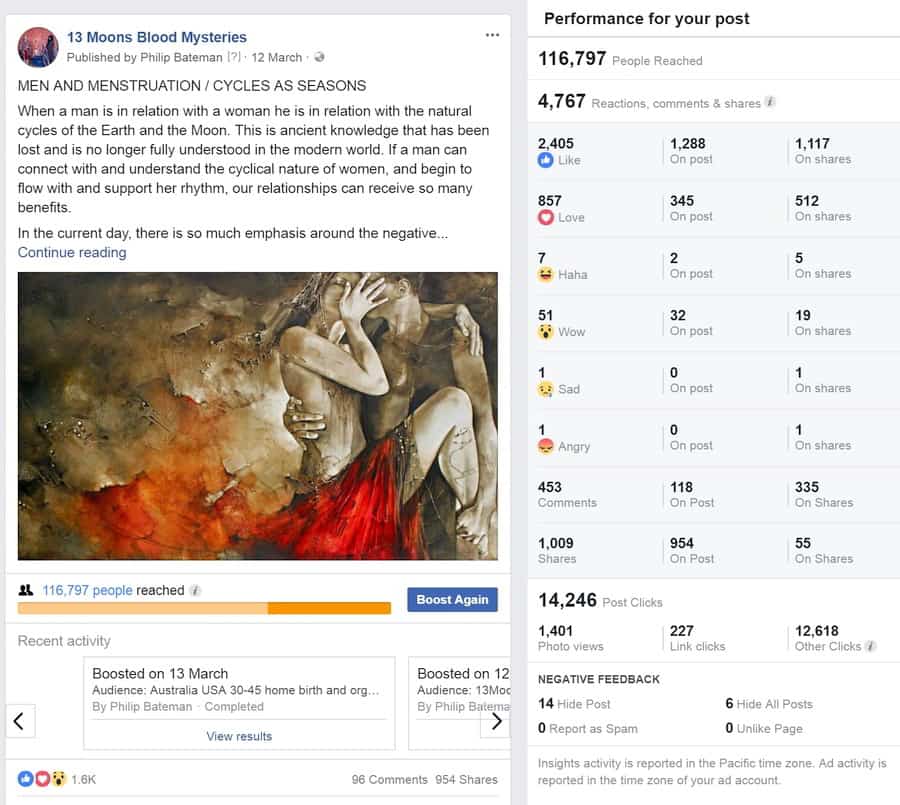Click the 0 Report as Spam entry

588,729
